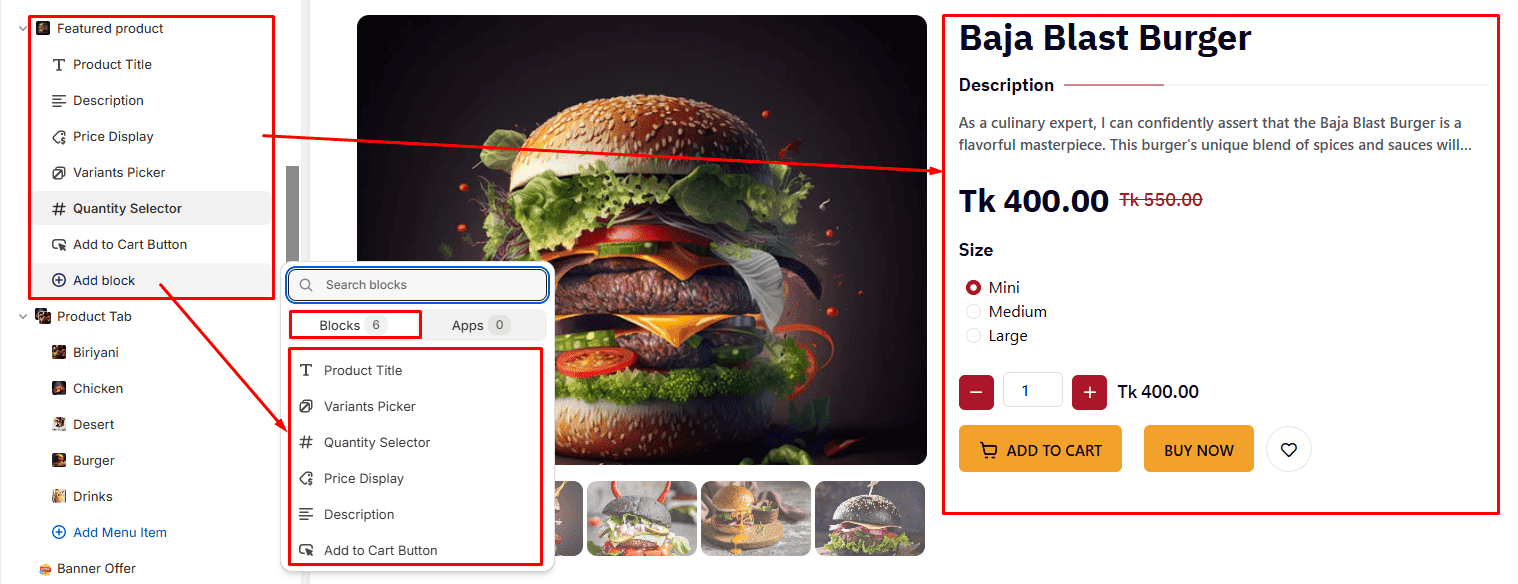Screen dimensions: 1518x584
Task: Collapse the Featured product section
Action: point(23,29)
